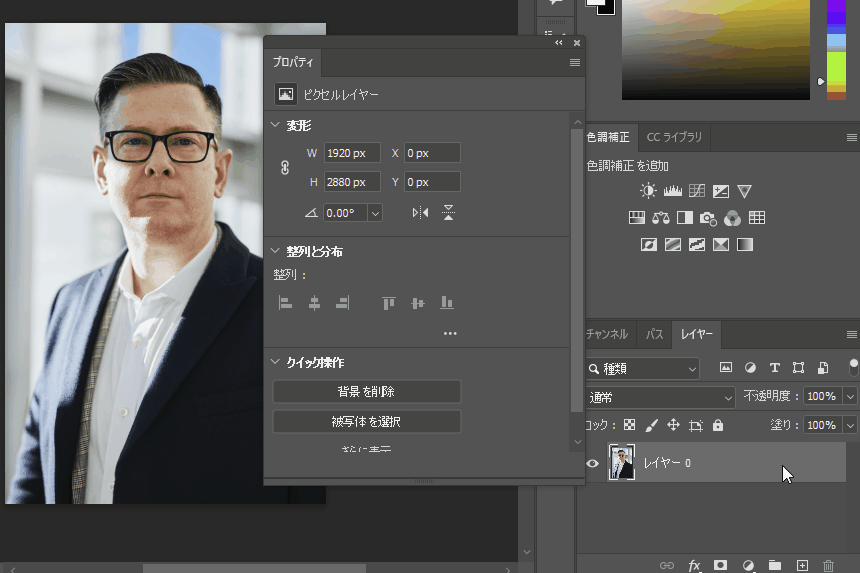Image resolution: width=860 pixels, height=573 pixels.
Task: Add a Color Lookup adjustment
Action: [x=757, y=218]
